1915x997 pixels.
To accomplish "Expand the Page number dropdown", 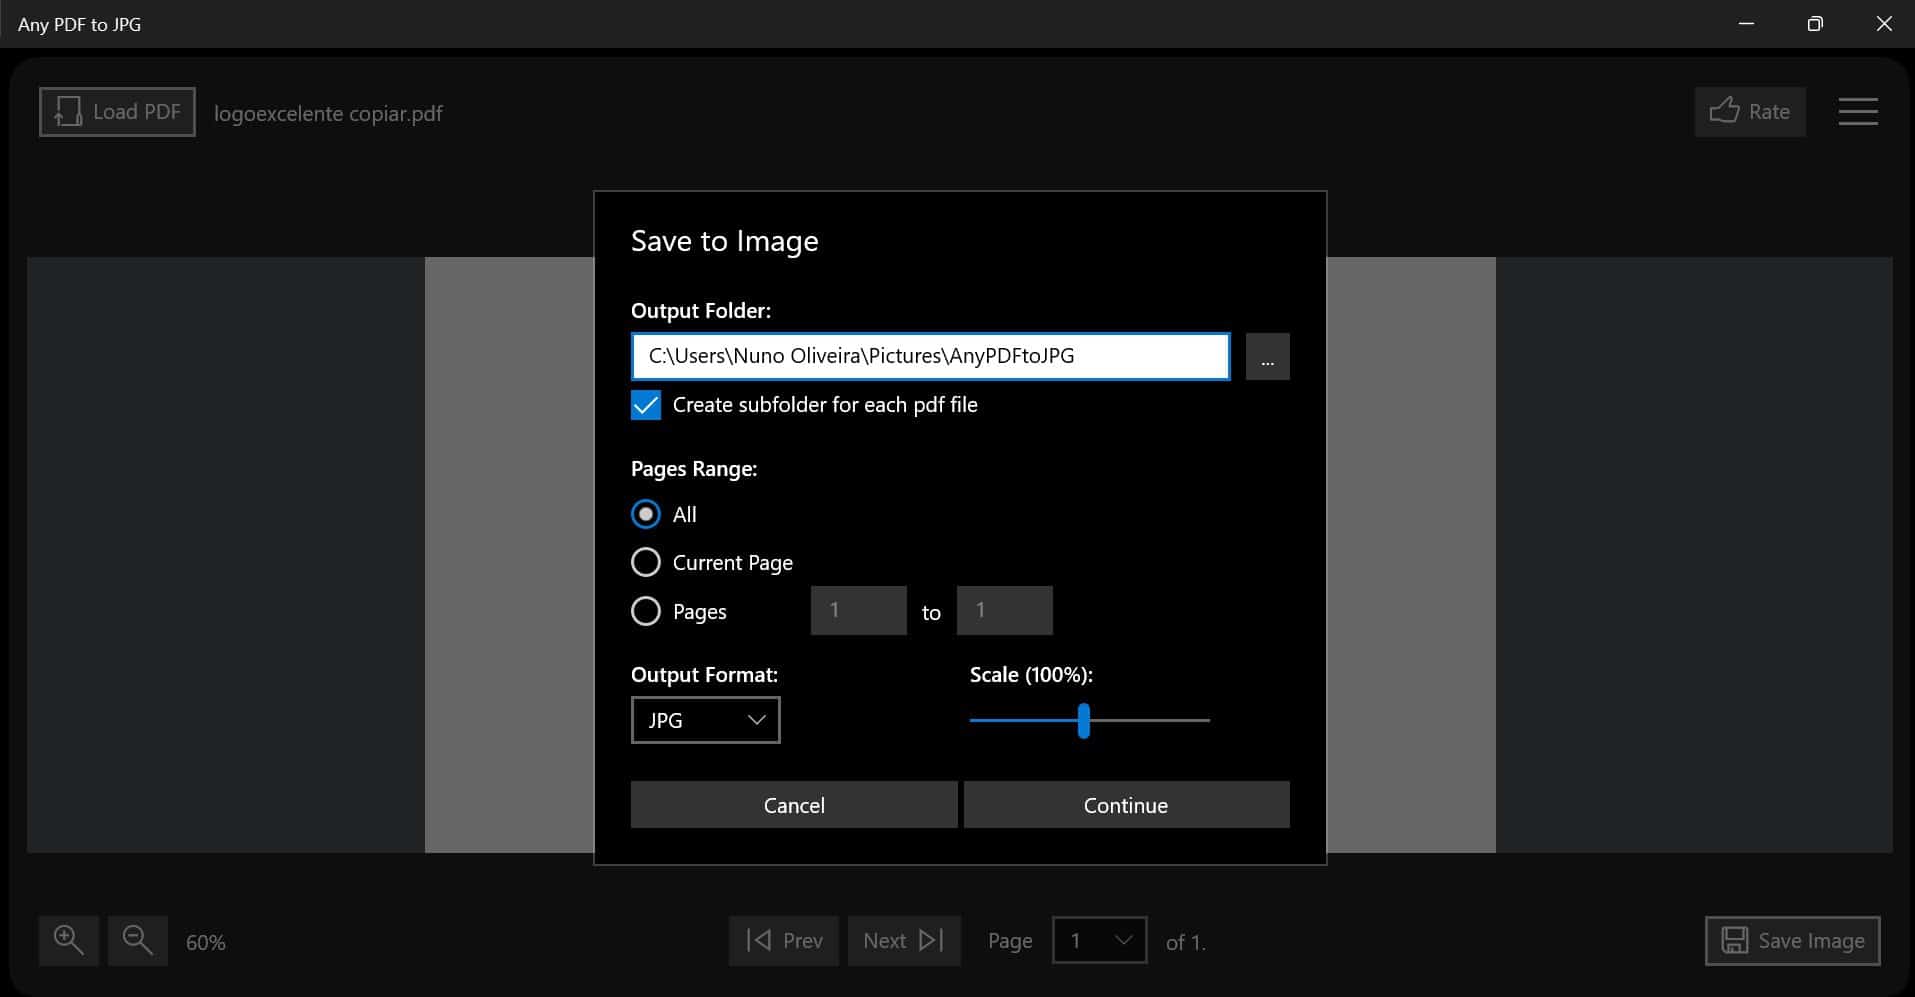I will click(1099, 941).
